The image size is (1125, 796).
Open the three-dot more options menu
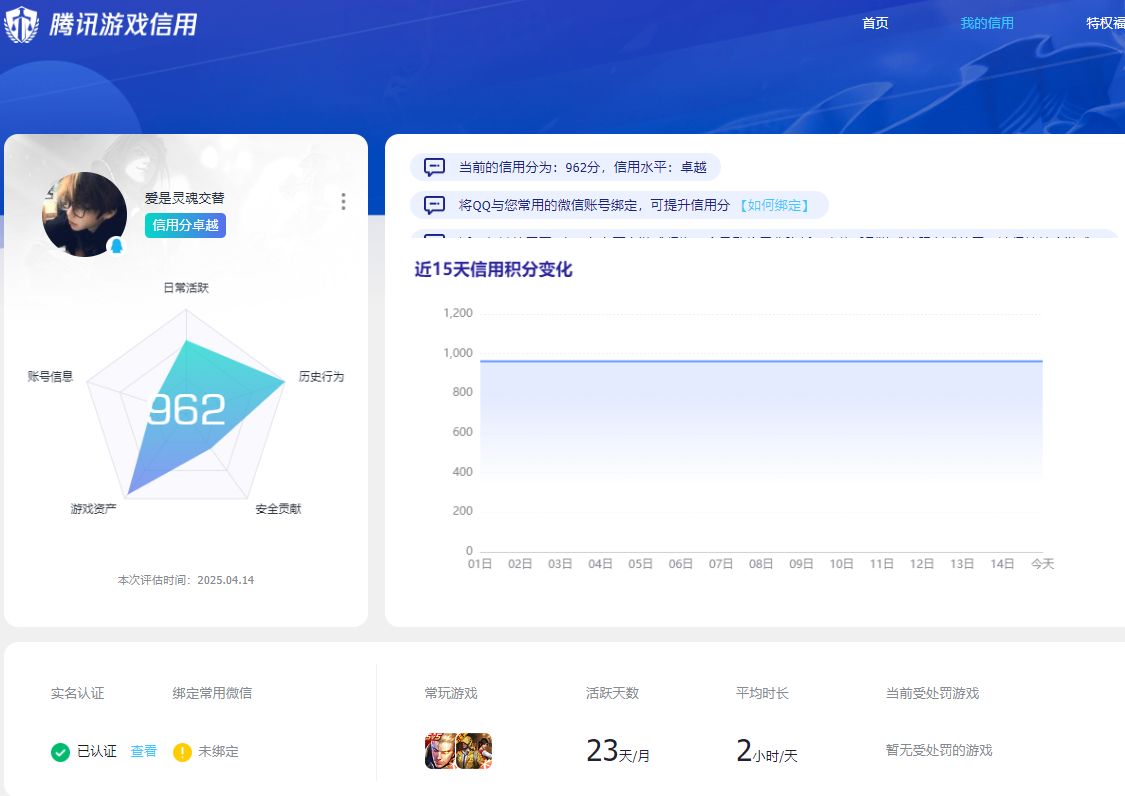[x=344, y=202]
